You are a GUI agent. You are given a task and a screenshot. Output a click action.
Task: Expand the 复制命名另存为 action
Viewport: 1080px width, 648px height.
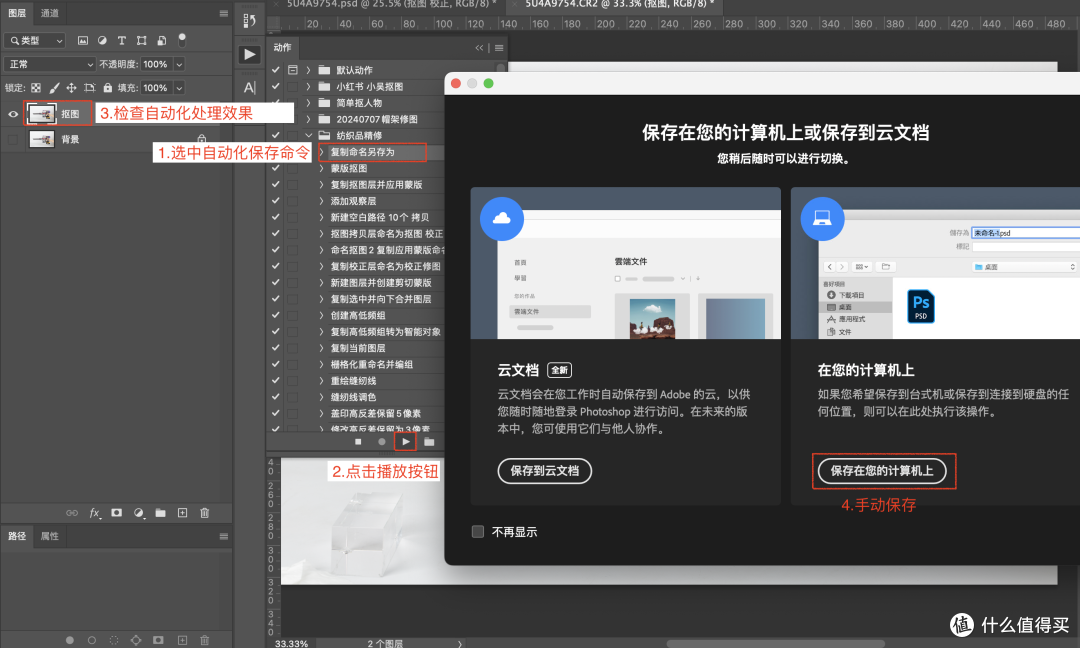click(x=322, y=152)
